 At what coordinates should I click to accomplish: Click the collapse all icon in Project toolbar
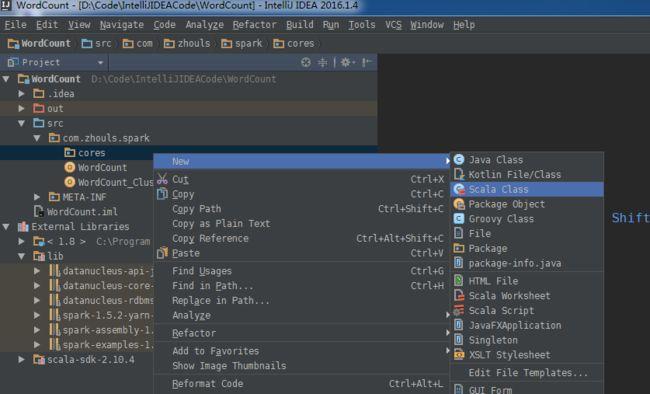[x=322, y=62]
